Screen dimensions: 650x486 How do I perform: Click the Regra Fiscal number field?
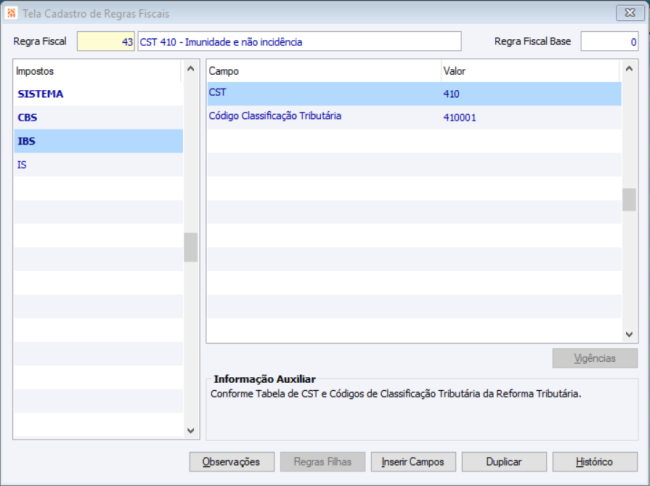(x=106, y=41)
